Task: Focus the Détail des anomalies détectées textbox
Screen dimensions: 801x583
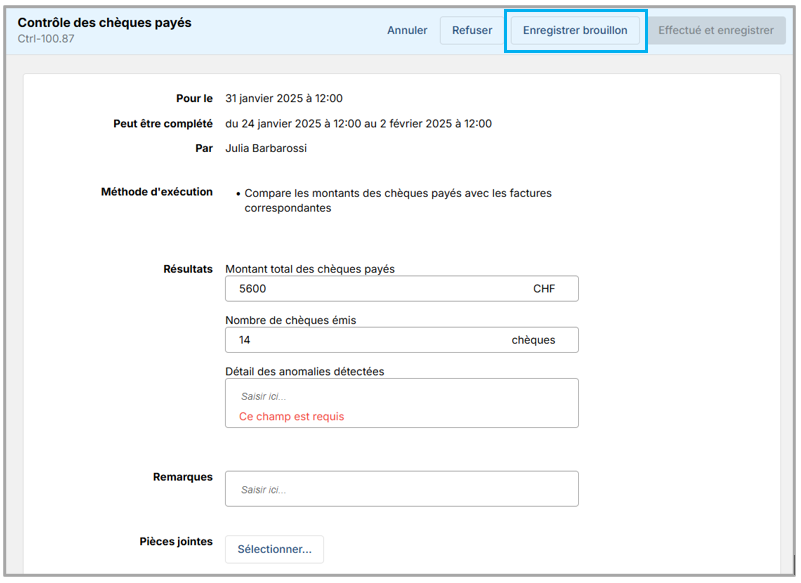Action: 401,396
